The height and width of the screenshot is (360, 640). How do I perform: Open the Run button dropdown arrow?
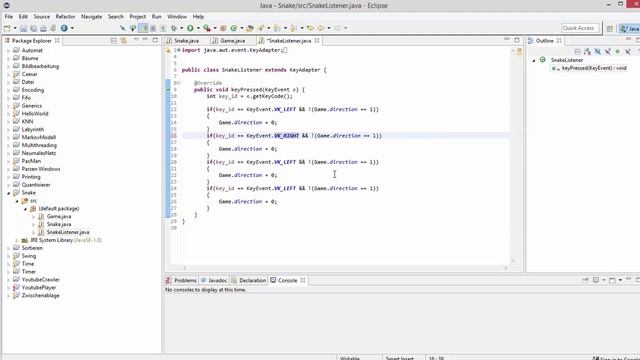pyautogui.click(x=198, y=28)
